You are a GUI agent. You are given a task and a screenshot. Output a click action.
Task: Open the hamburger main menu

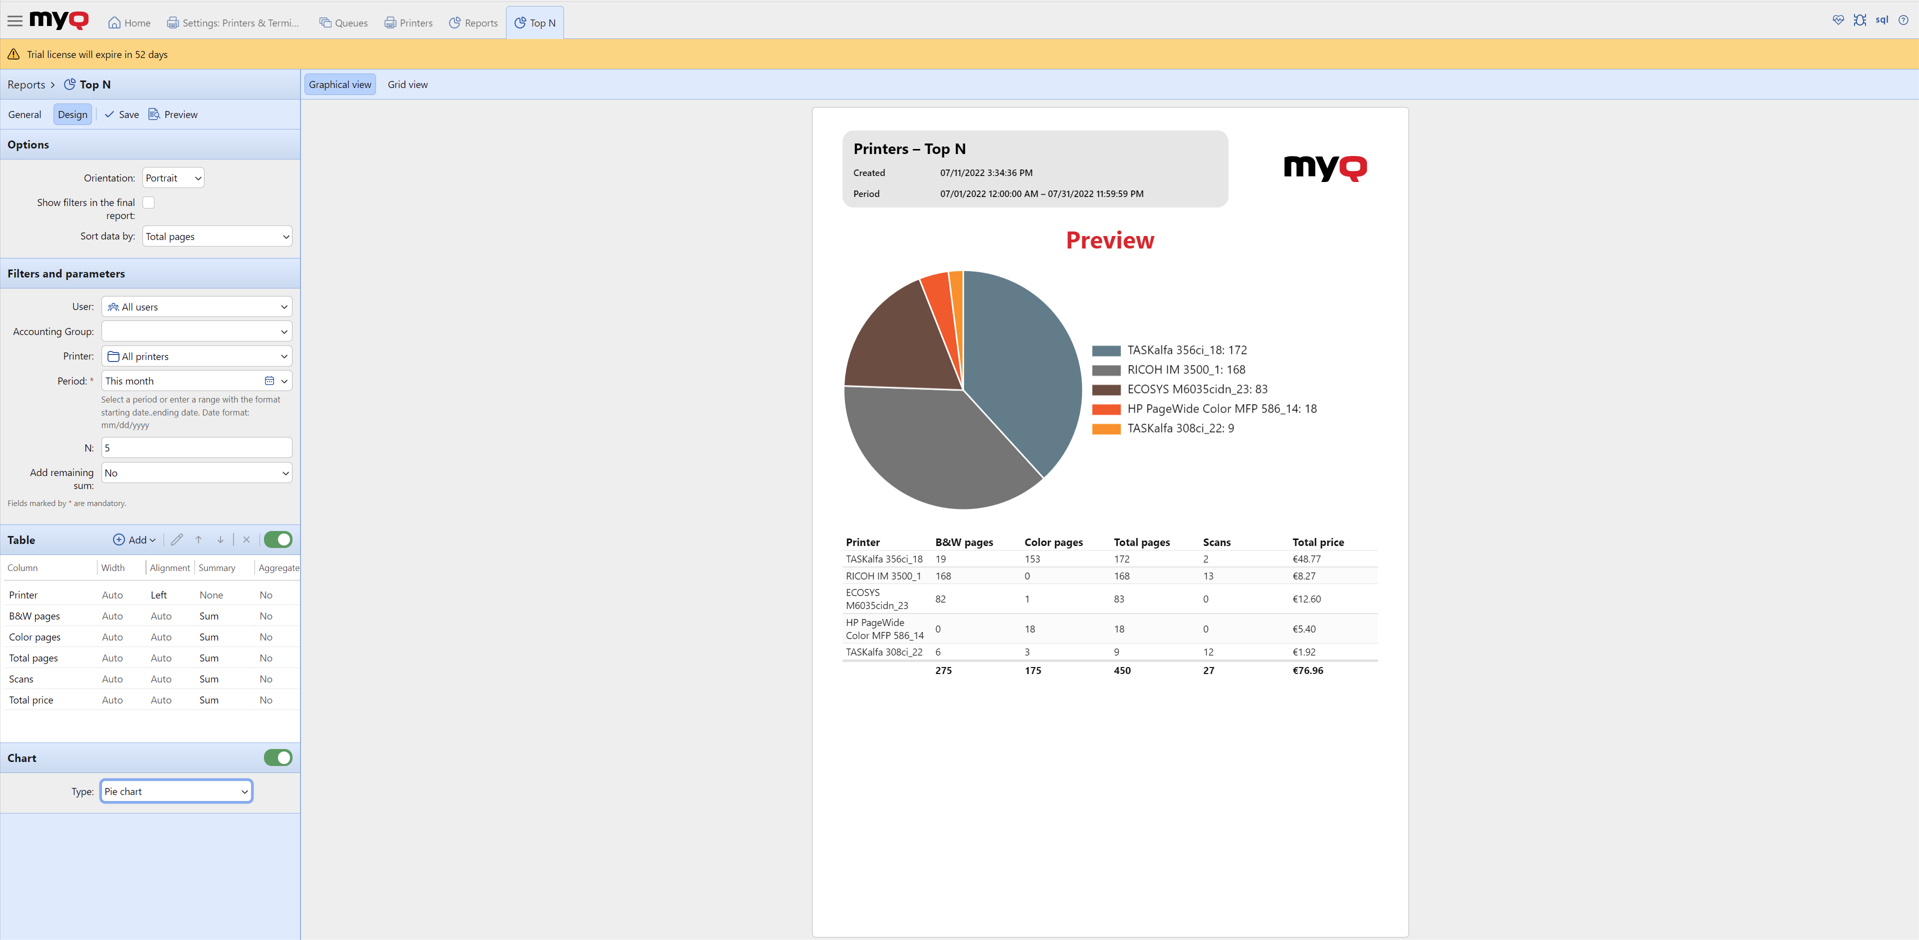click(x=15, y=21)
